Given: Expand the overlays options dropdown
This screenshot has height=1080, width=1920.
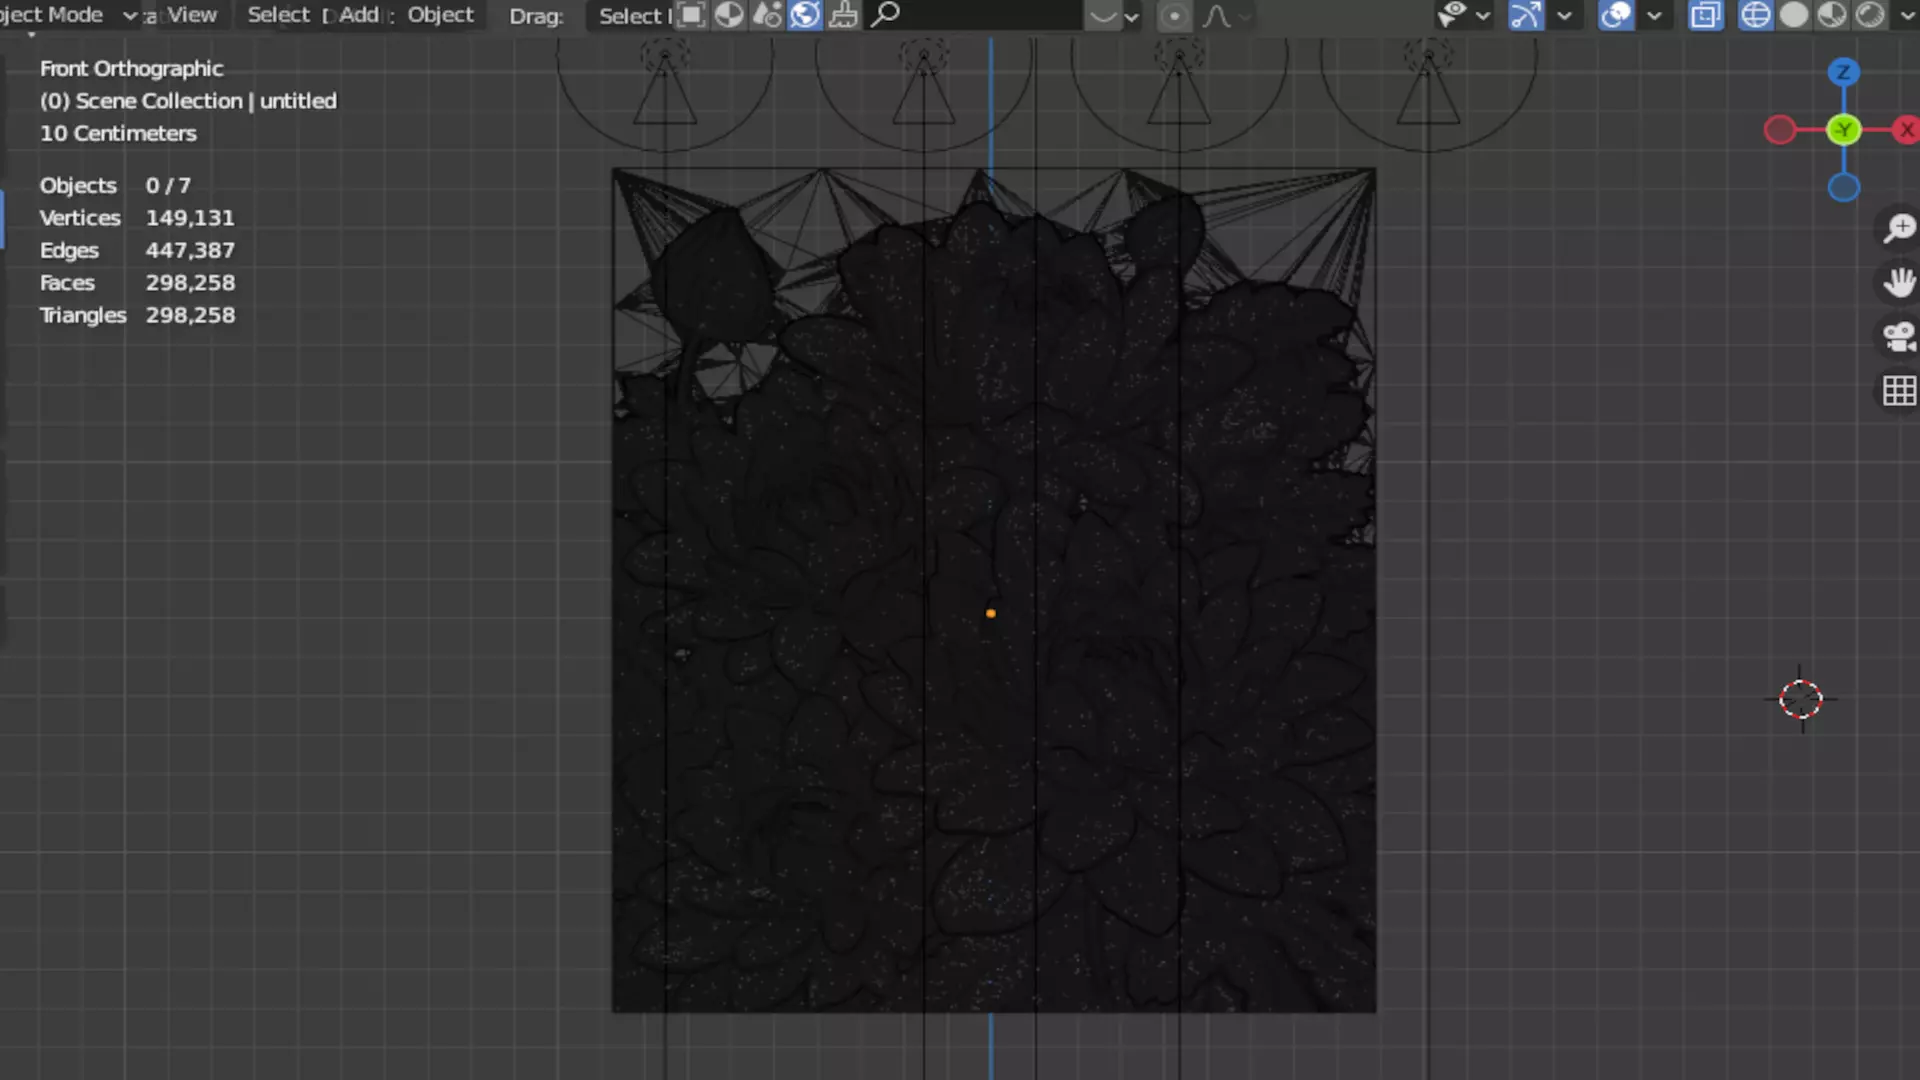Looking at the screenshot, I should [1654, 15].
